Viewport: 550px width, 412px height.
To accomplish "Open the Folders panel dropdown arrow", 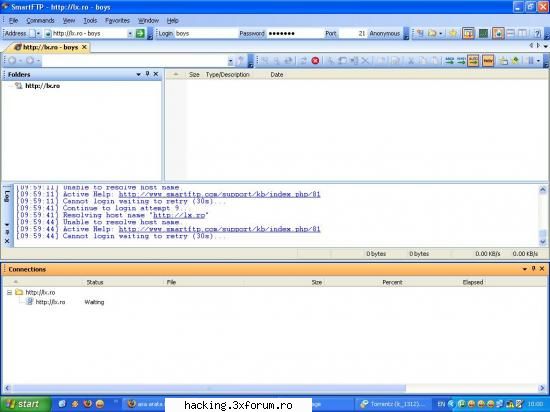I will pyautogui.click(x=138, y=74).
